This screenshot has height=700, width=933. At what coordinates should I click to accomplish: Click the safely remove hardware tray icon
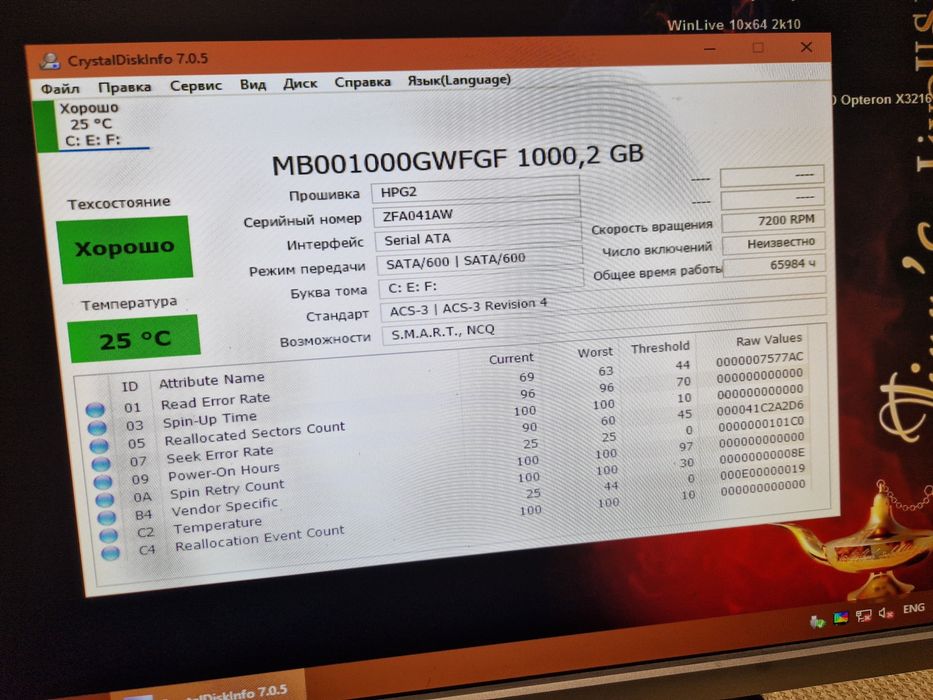click(818, 621)
